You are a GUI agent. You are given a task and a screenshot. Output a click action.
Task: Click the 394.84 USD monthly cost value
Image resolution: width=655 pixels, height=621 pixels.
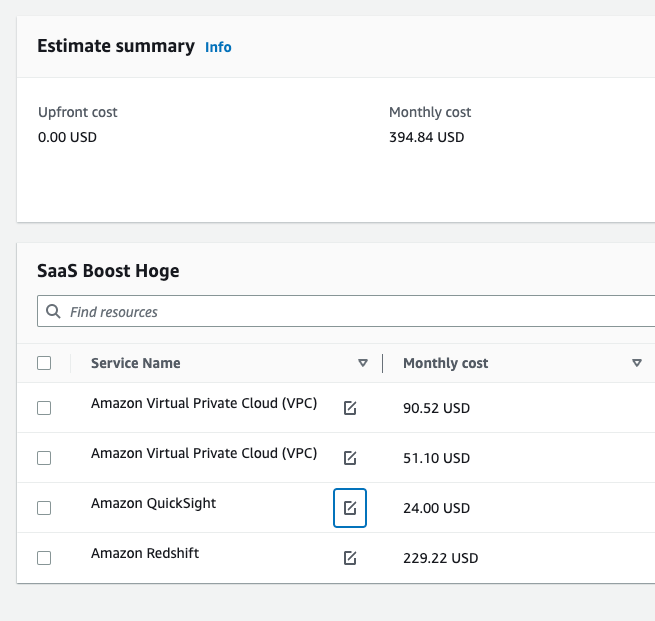427,137
